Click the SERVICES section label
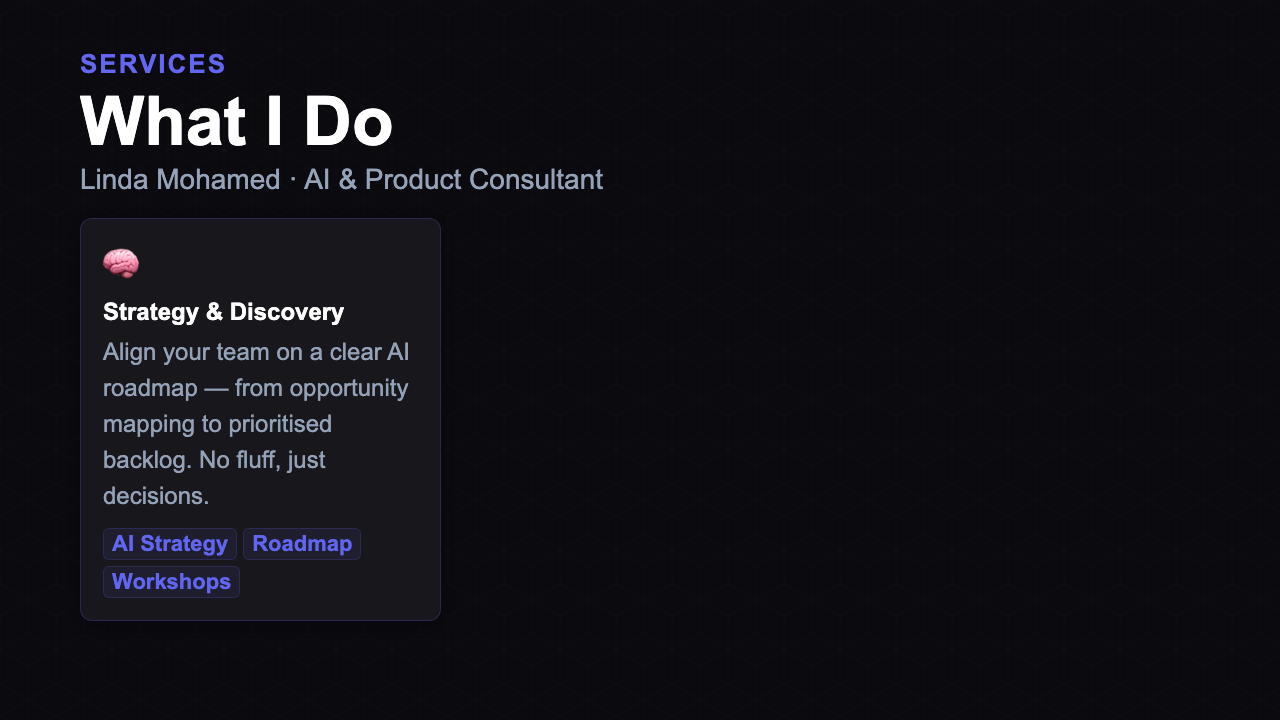 [152, 63]
